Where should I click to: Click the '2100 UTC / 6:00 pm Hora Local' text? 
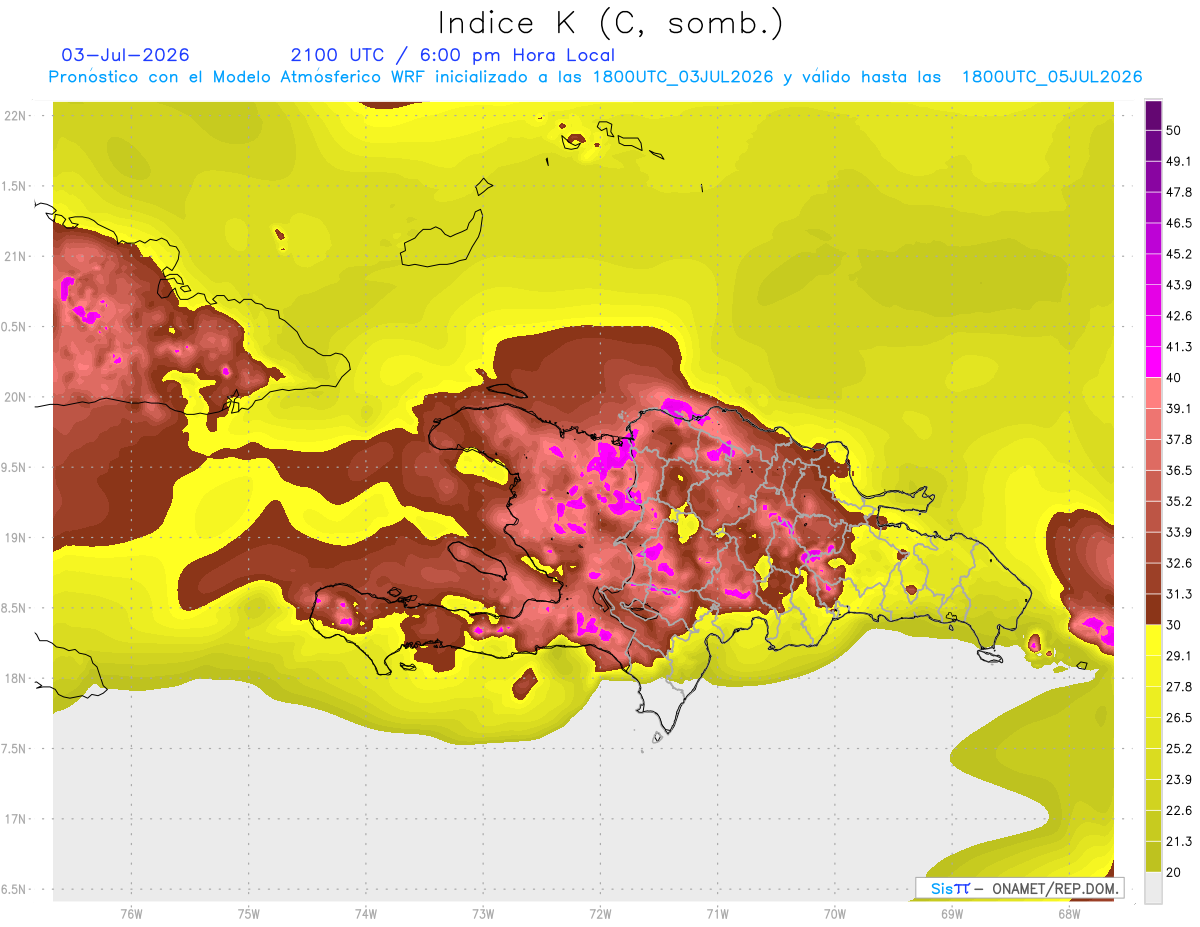coord(453,55)
